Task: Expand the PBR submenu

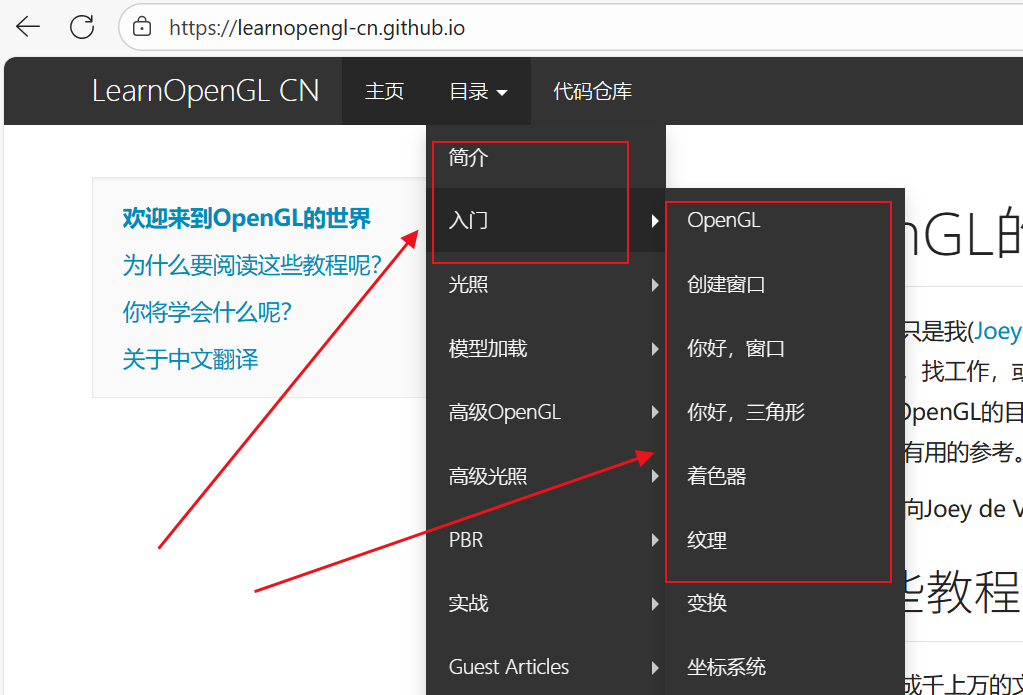Action: pyautogui.click(x=546, y=540)
